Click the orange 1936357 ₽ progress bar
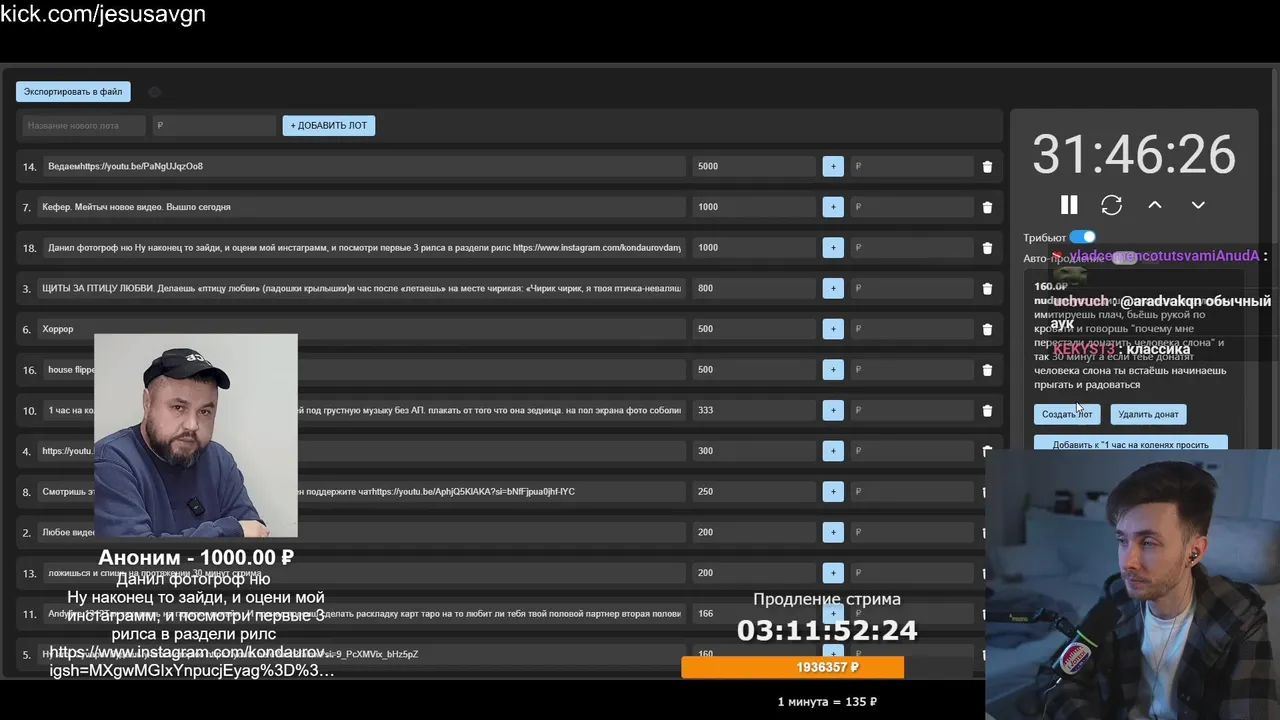The height and width of the screenshot is (720, 1280). (x=792, y=667)
